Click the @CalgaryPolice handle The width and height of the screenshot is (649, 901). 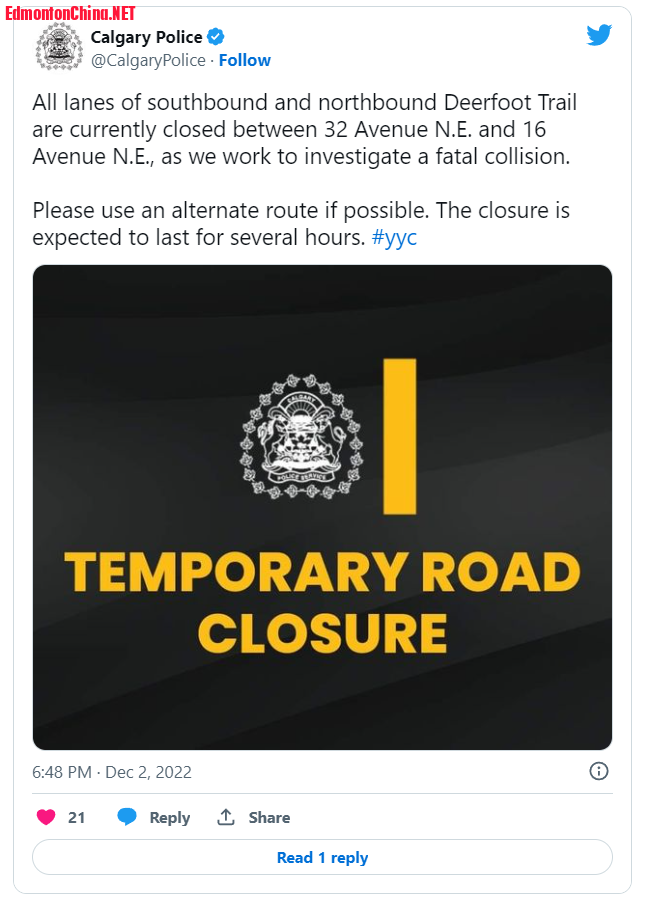pos(148,60)
